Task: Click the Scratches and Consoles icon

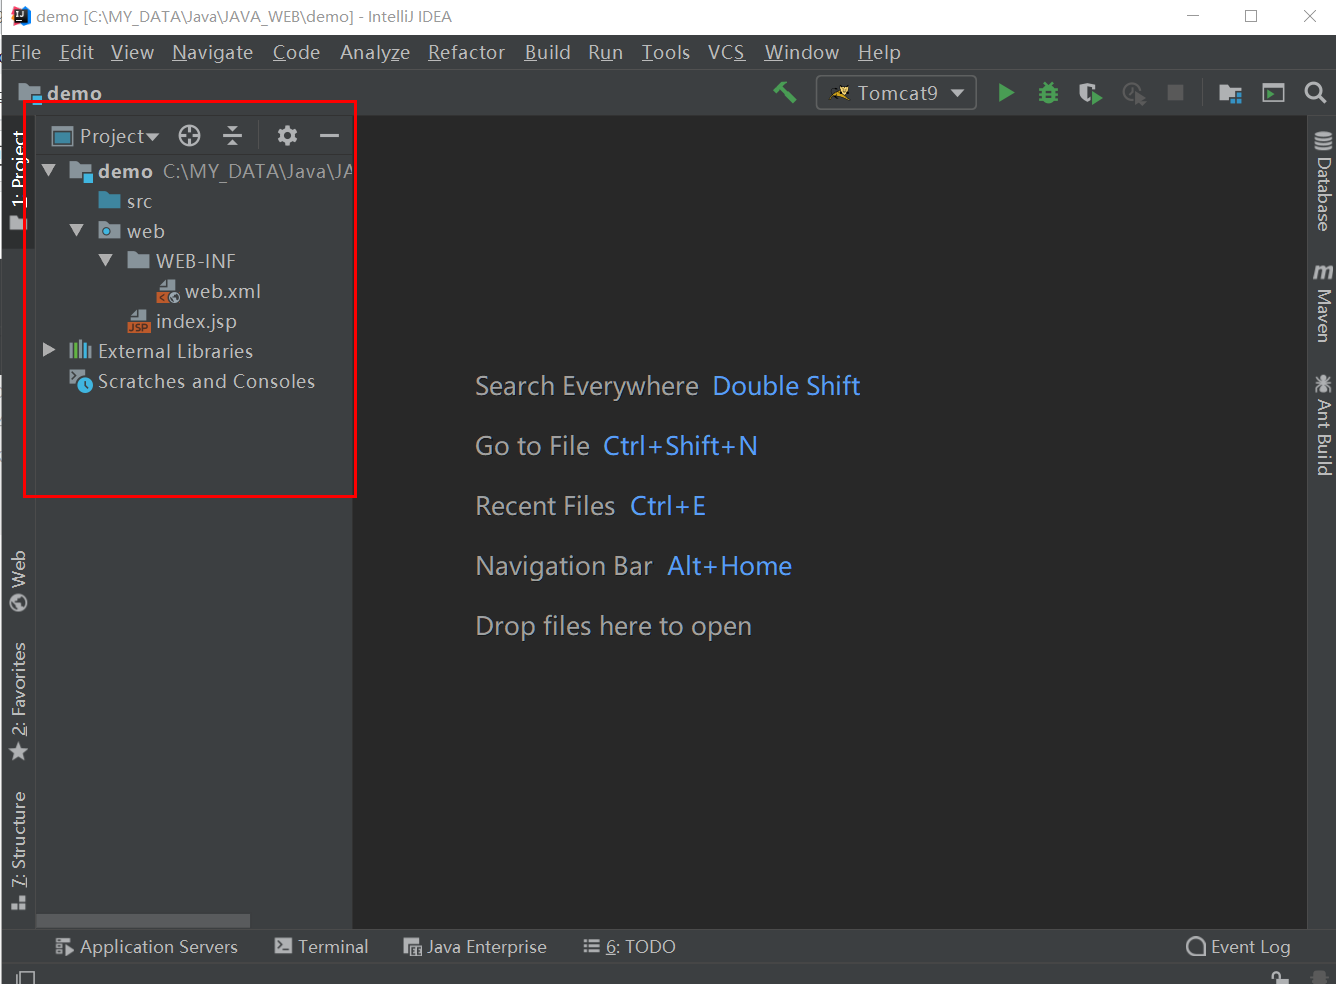Action: point(81,381)
